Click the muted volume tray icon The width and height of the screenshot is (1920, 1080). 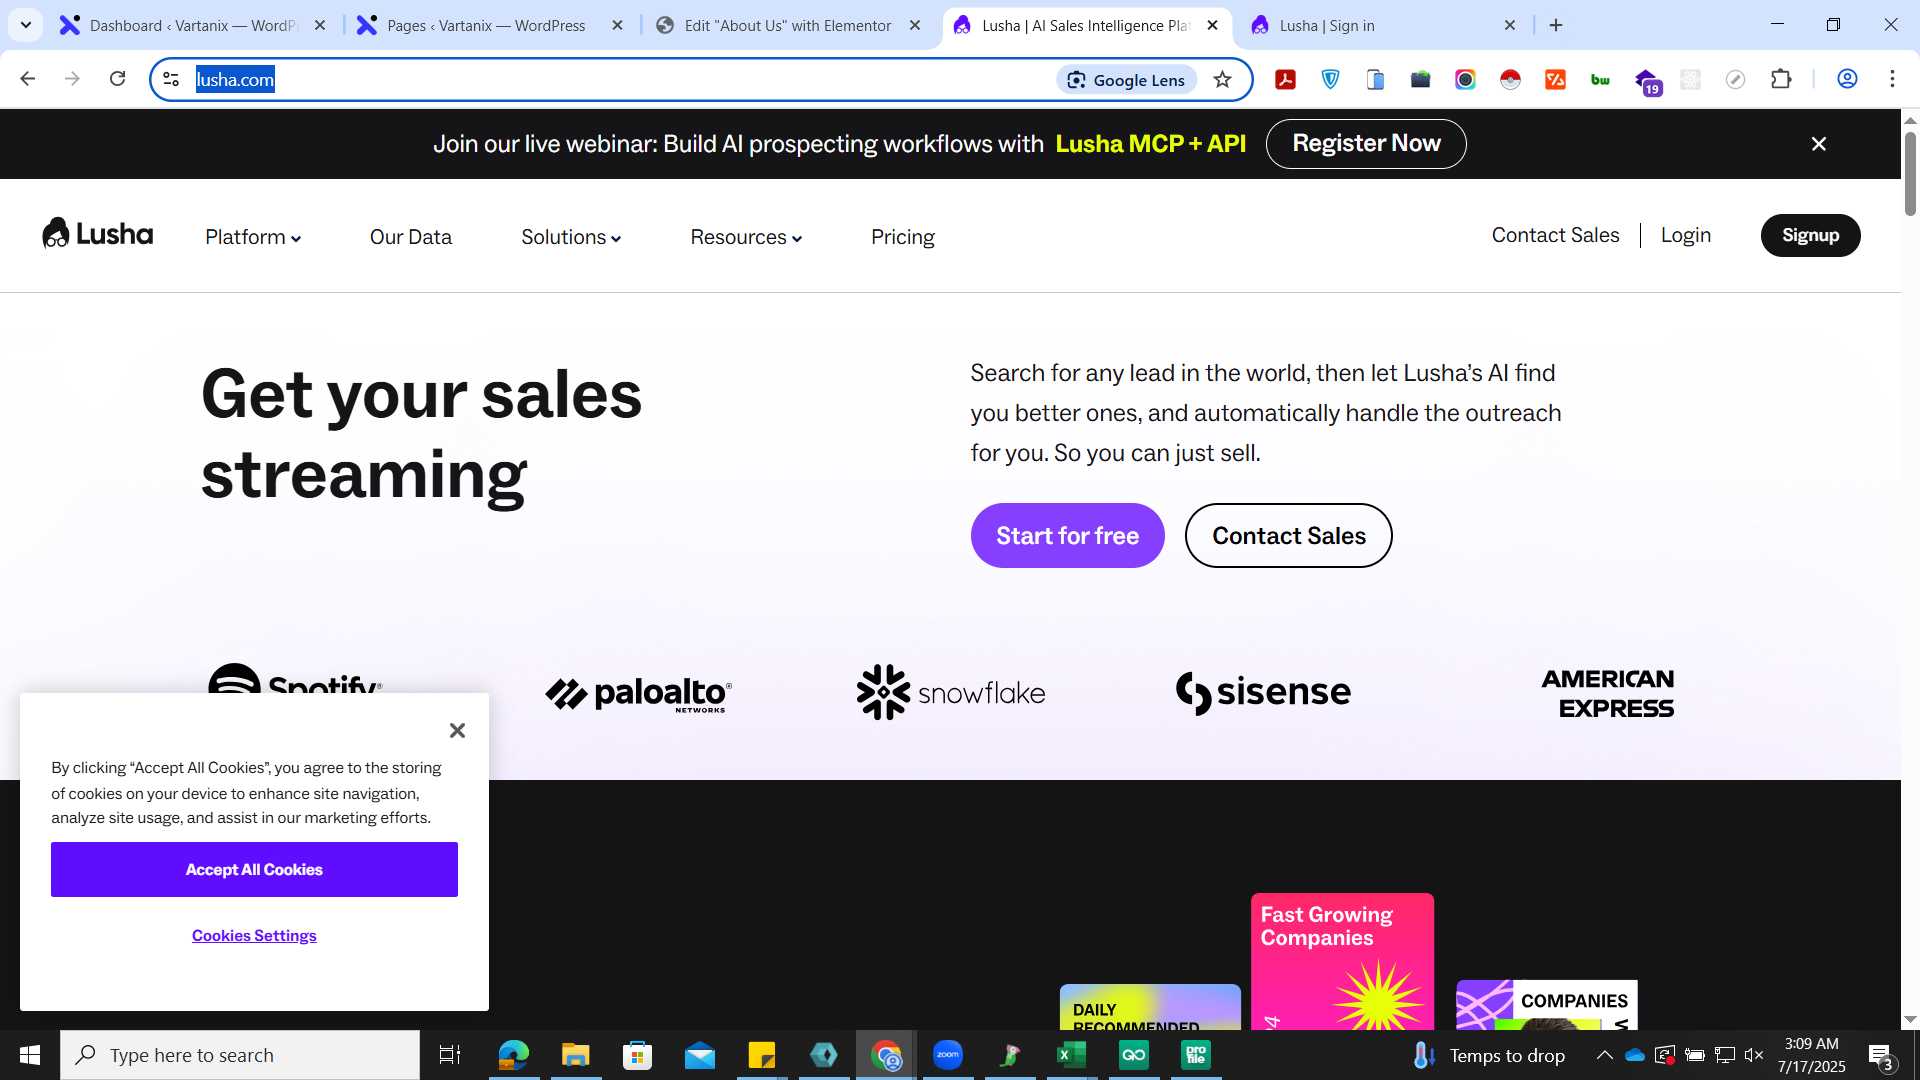pos(1753,1055)
